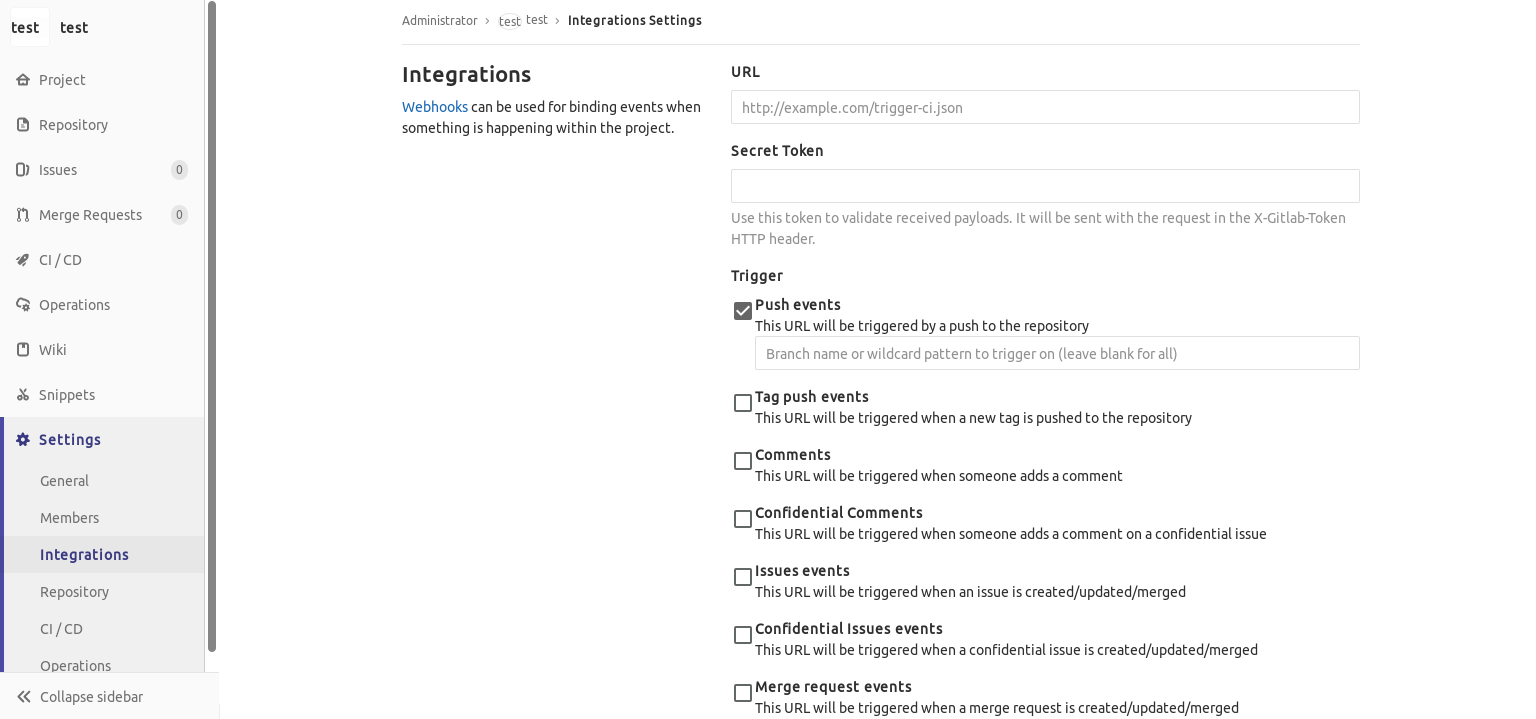1536x719 pixels.
Task: Select Integrations under Settings
Action: click(x=104, y=555)
